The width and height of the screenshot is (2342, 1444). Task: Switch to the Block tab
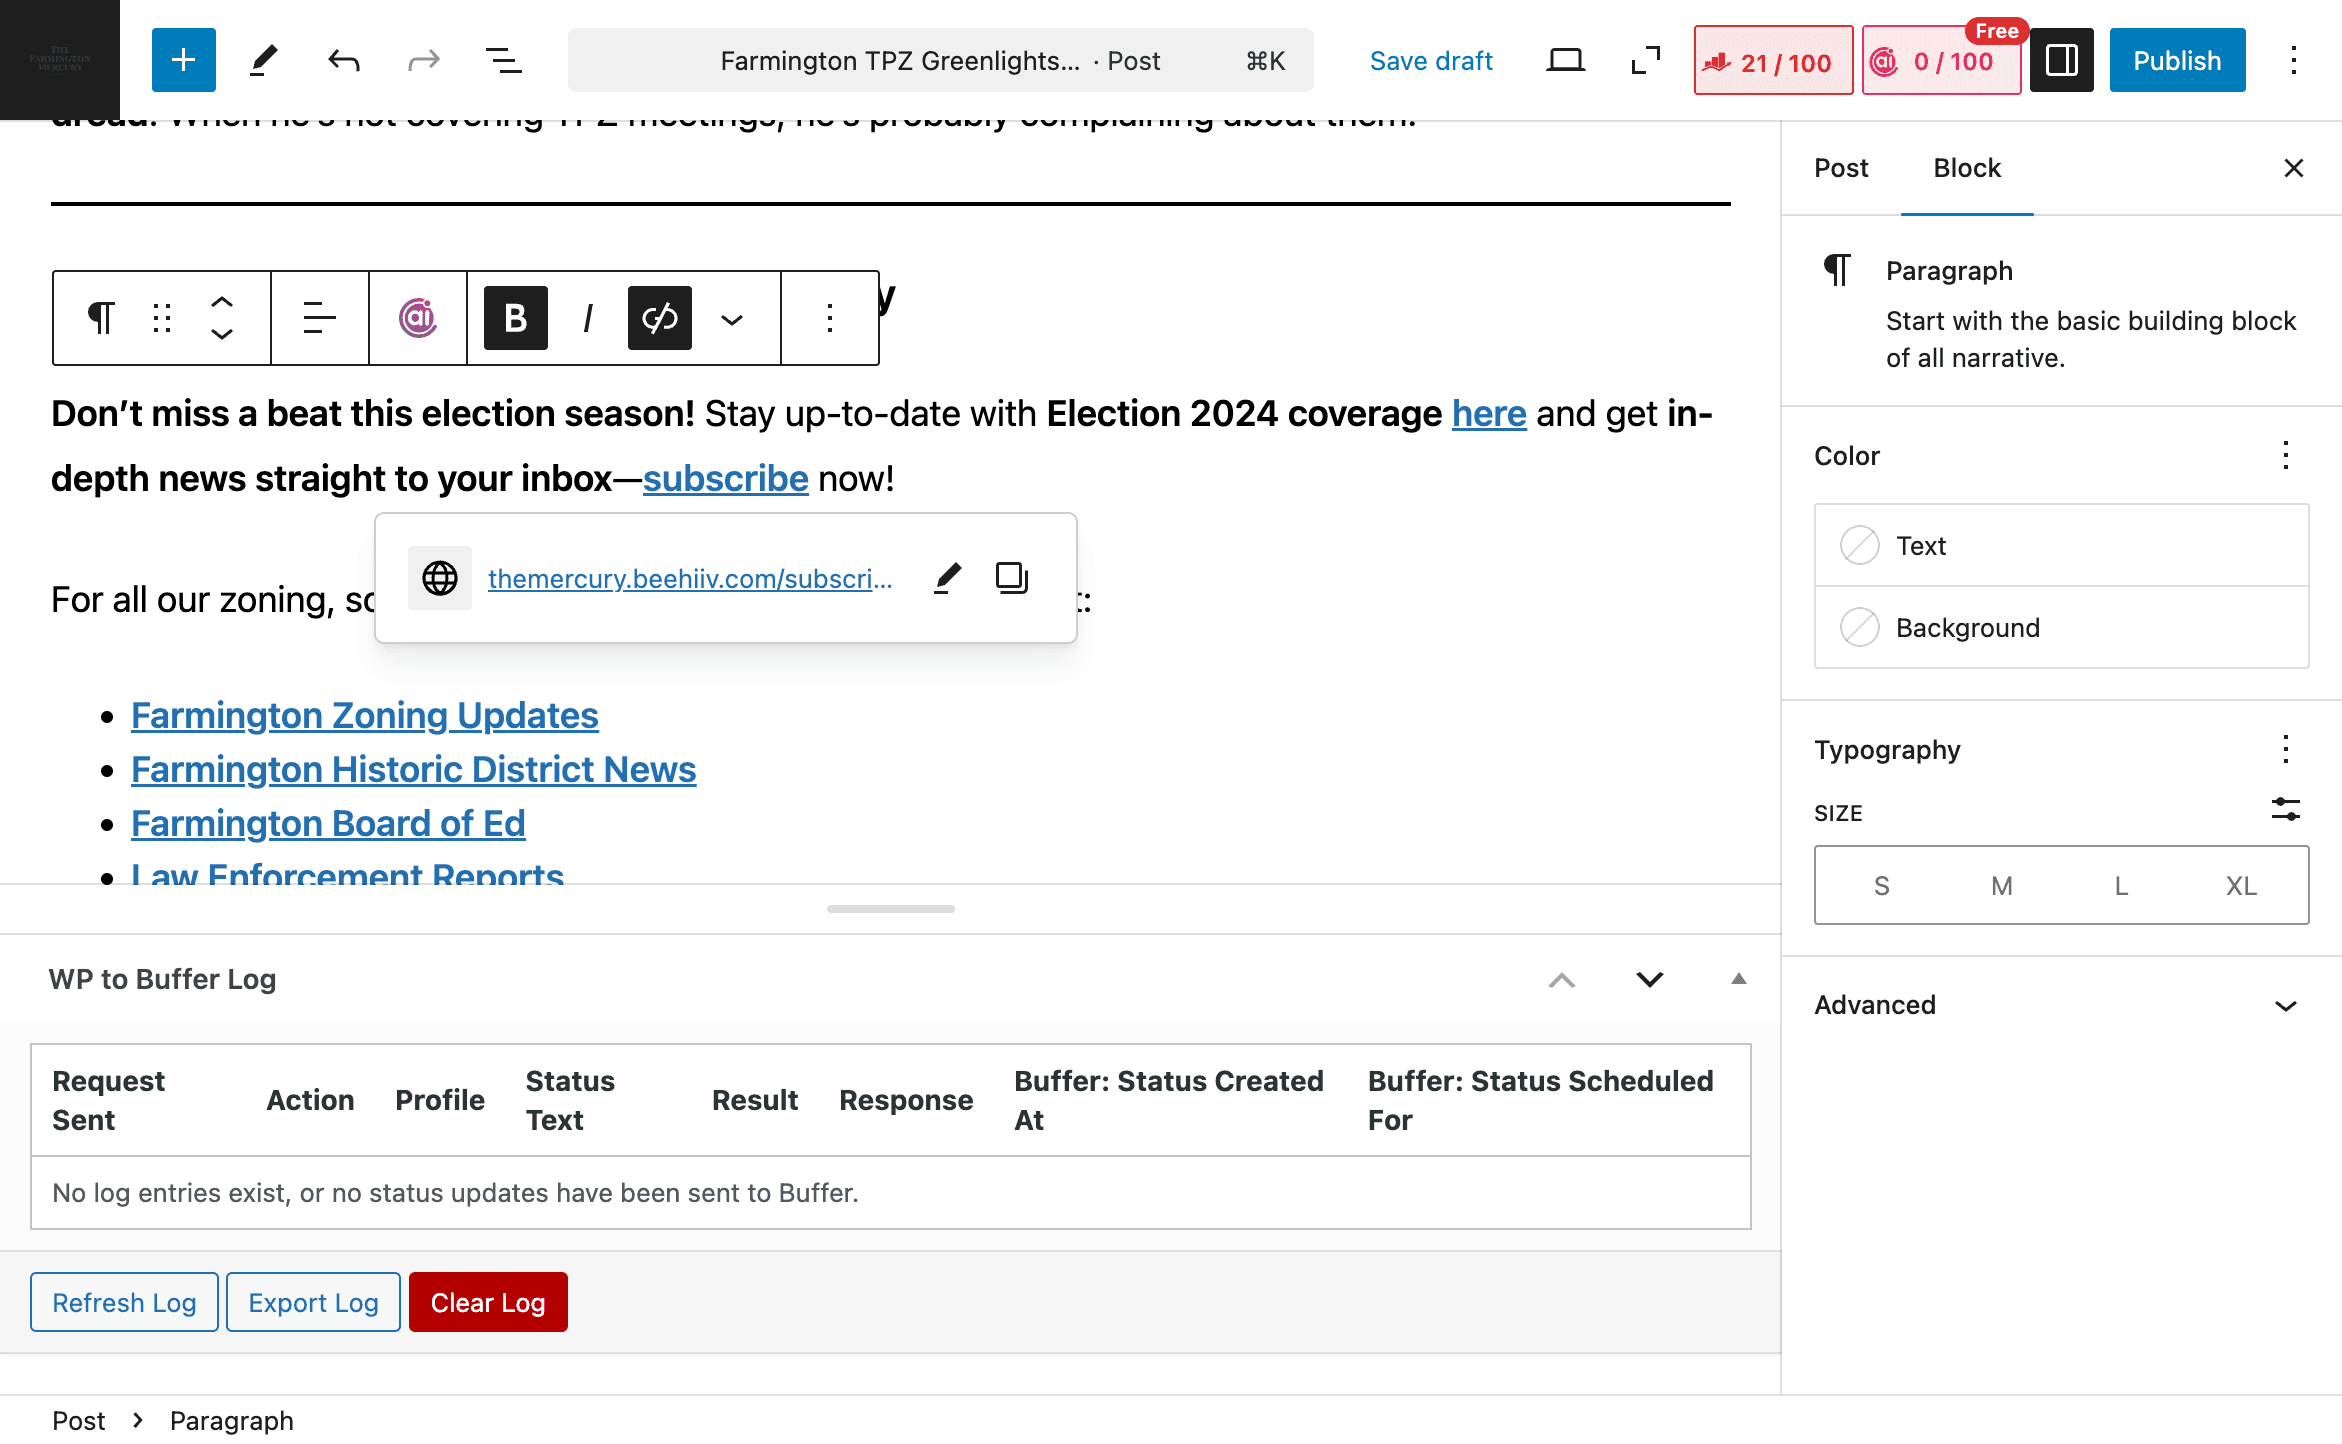[x=1967, y=168]
